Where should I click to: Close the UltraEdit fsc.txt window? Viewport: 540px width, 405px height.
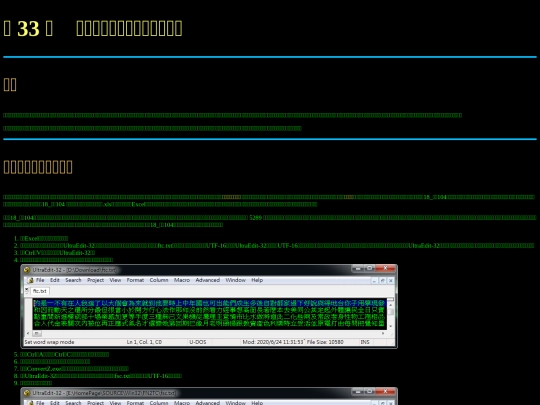pyautogui.click(x=385, y=391)
